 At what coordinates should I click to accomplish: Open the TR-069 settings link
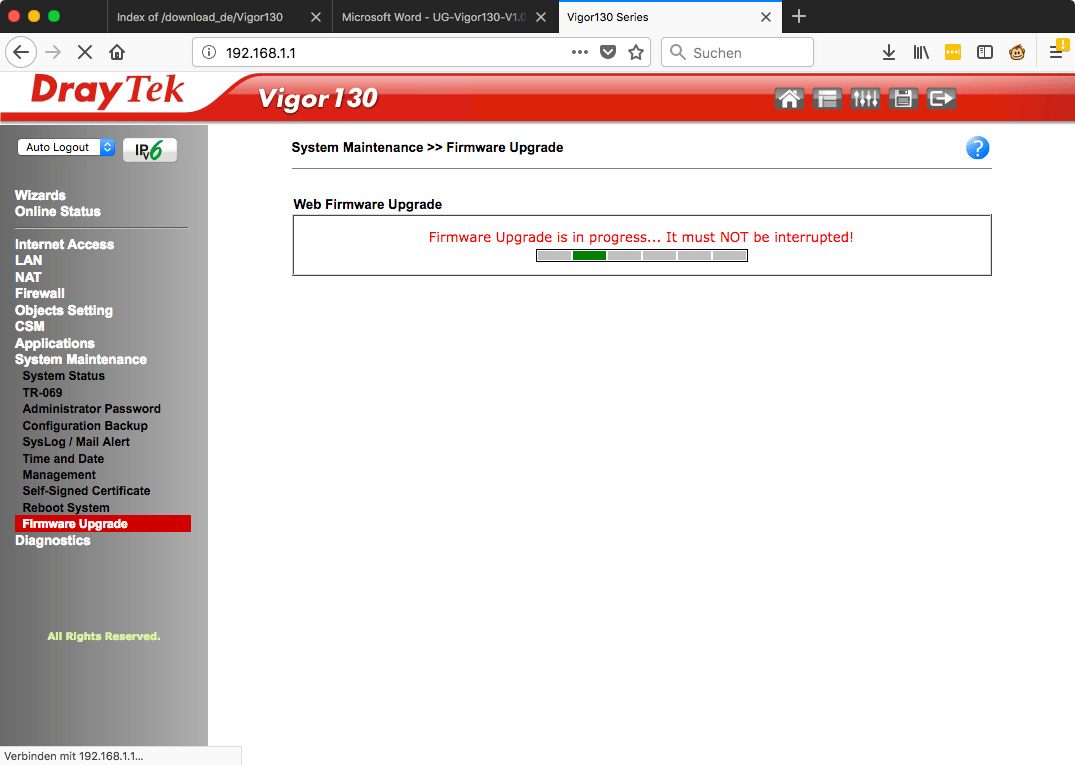(43, 392)
